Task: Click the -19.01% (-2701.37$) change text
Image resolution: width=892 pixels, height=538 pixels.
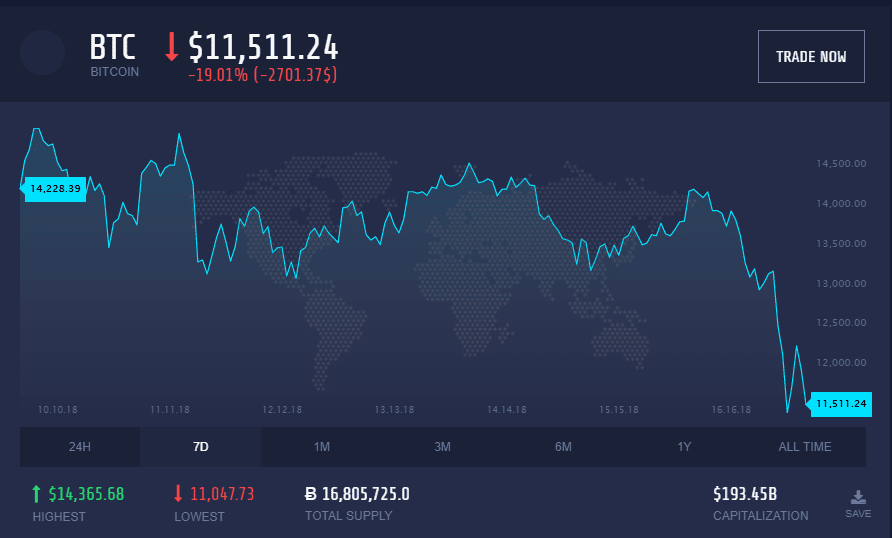Action: coord(262,75)
